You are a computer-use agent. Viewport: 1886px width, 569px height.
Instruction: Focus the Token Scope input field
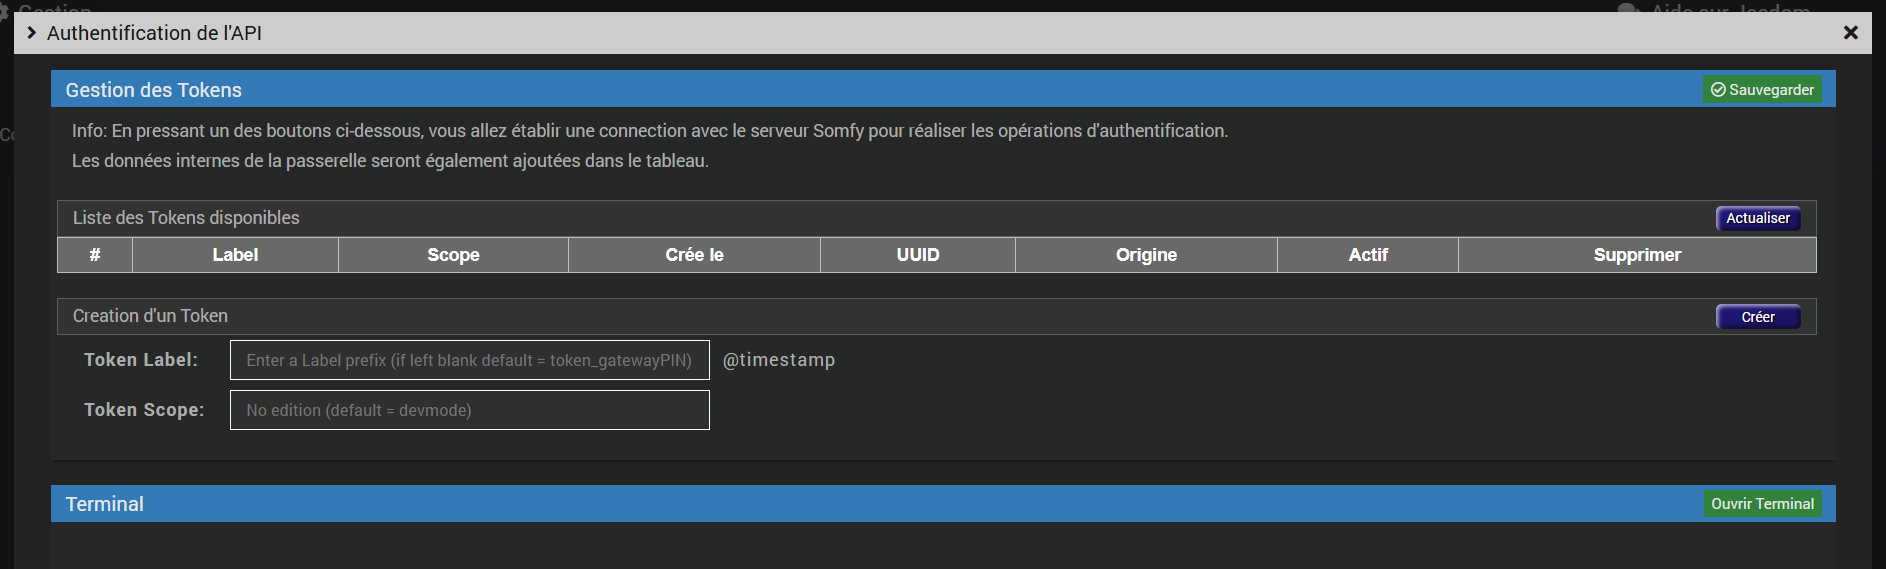pyautogui.click(x=470, y=410)
